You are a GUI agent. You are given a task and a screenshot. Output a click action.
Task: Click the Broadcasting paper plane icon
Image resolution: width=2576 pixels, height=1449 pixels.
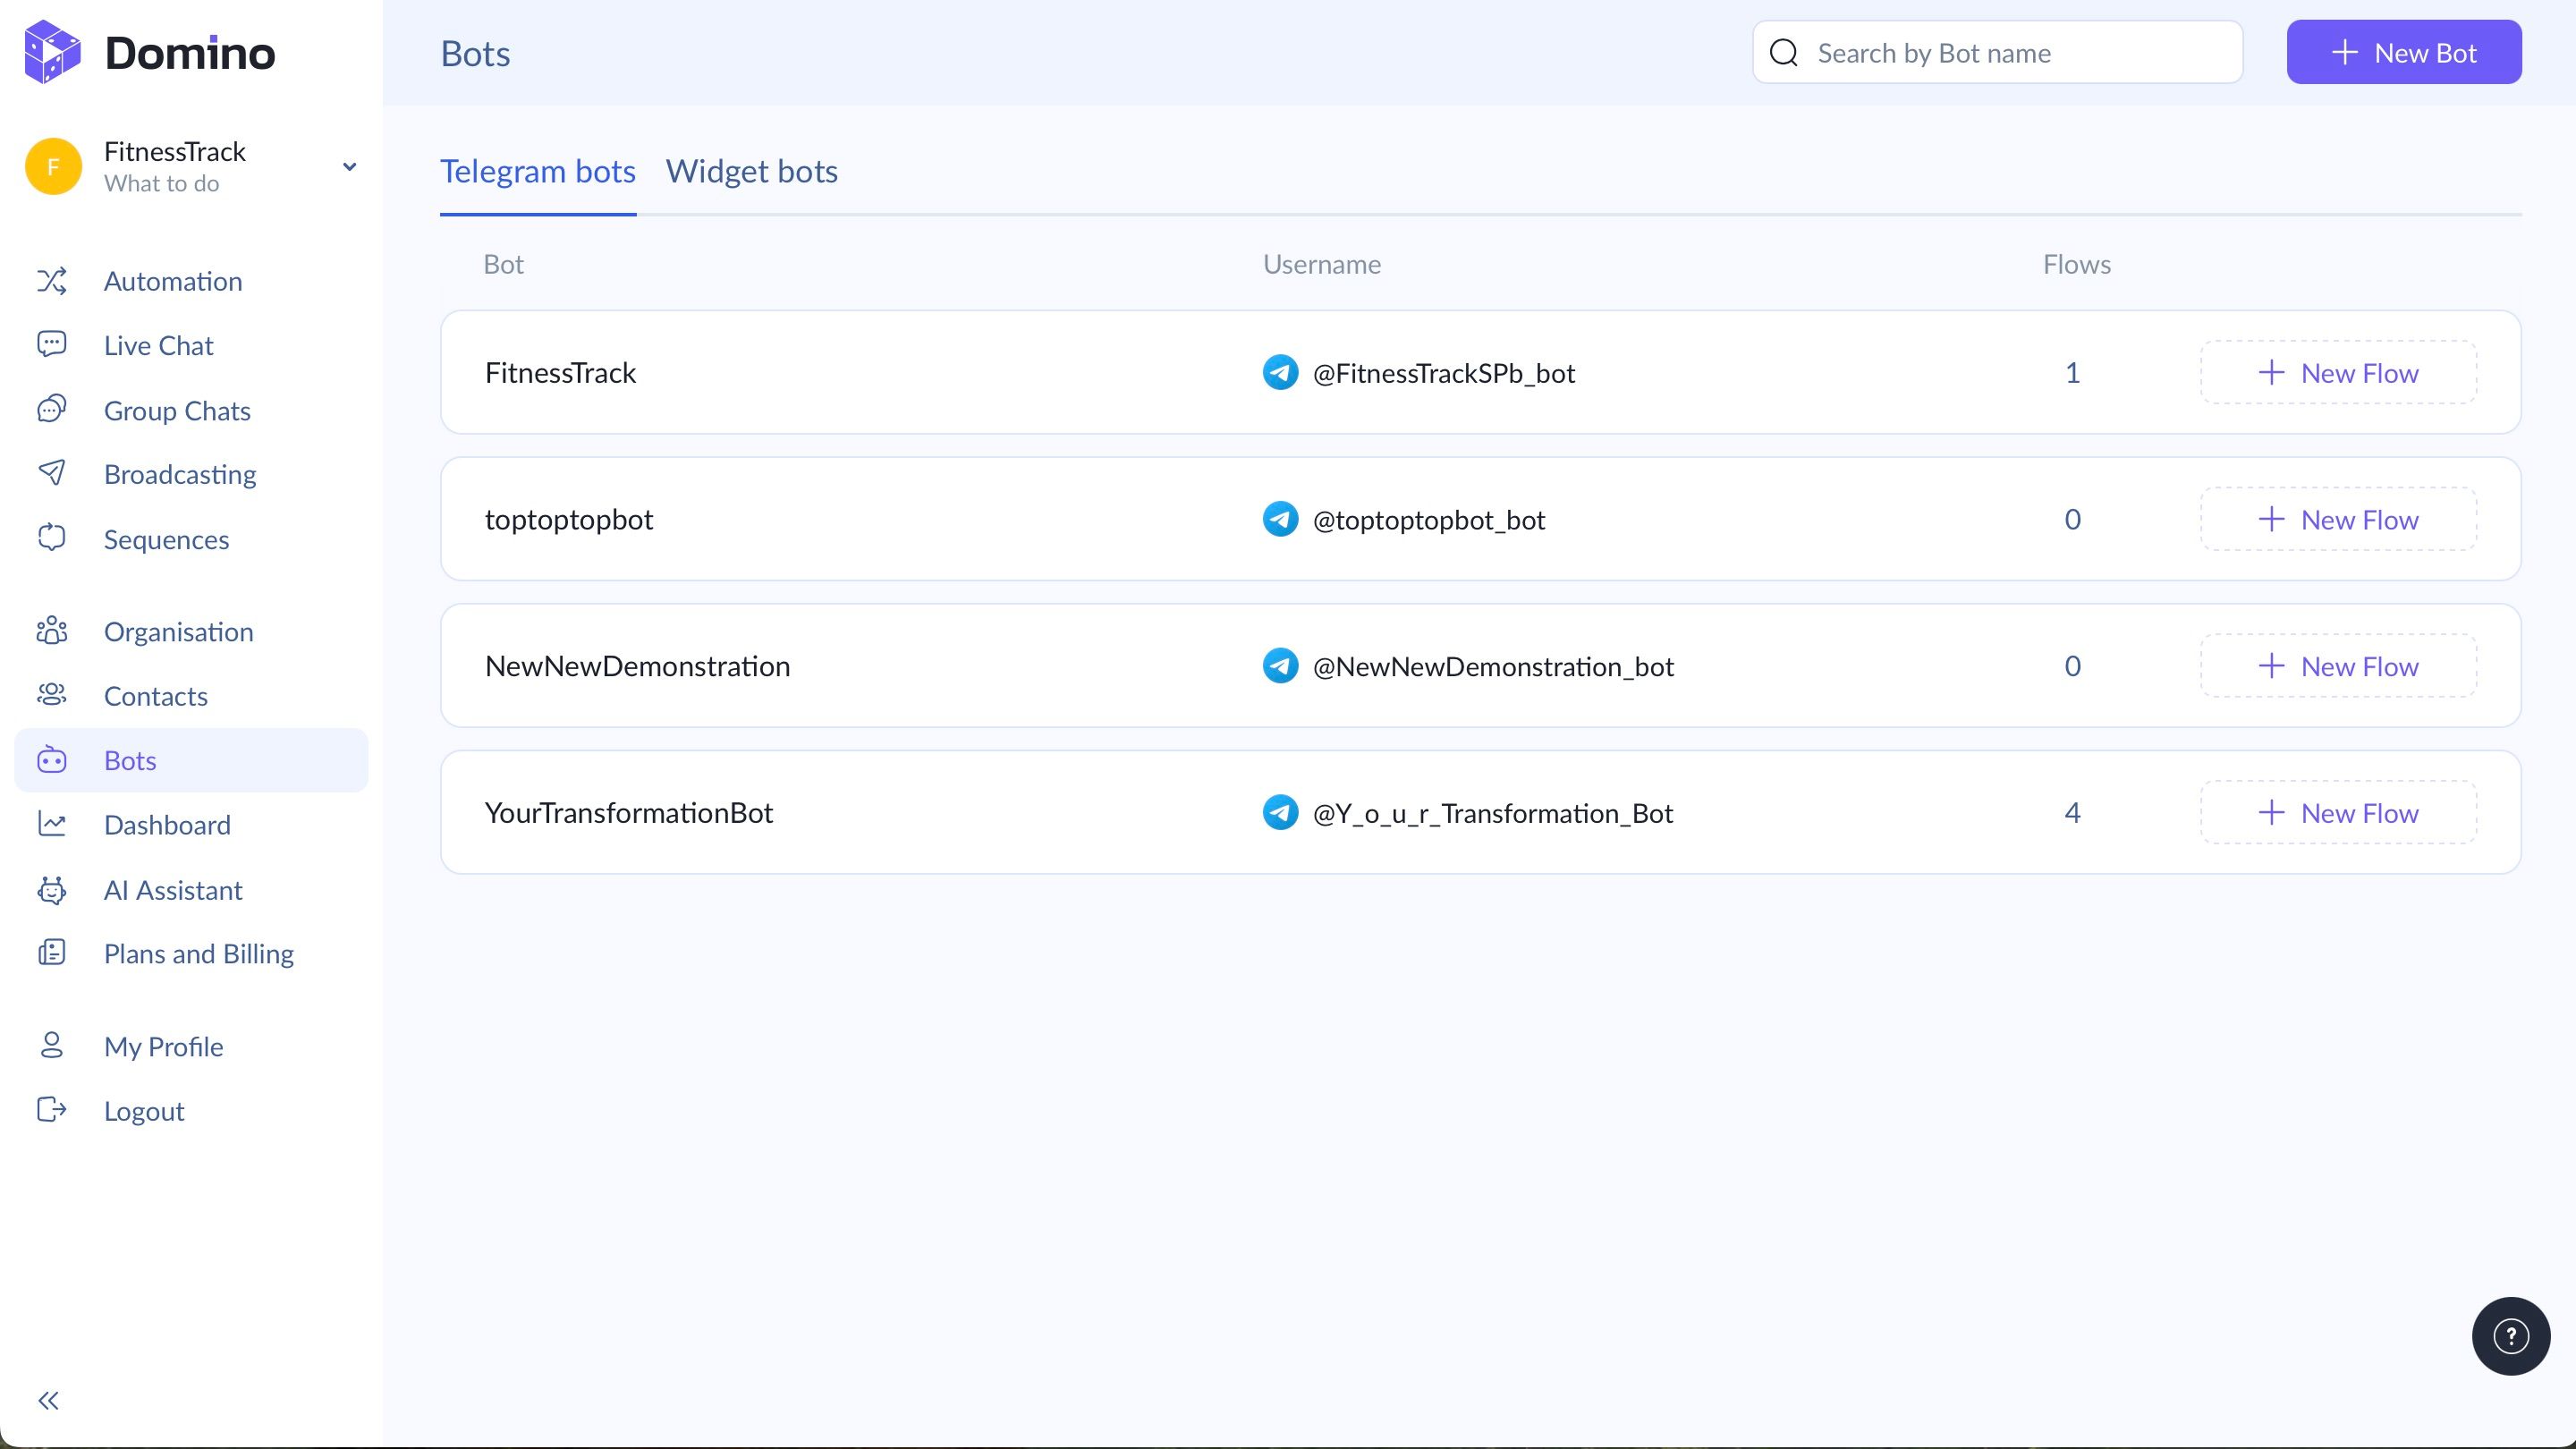52,474
